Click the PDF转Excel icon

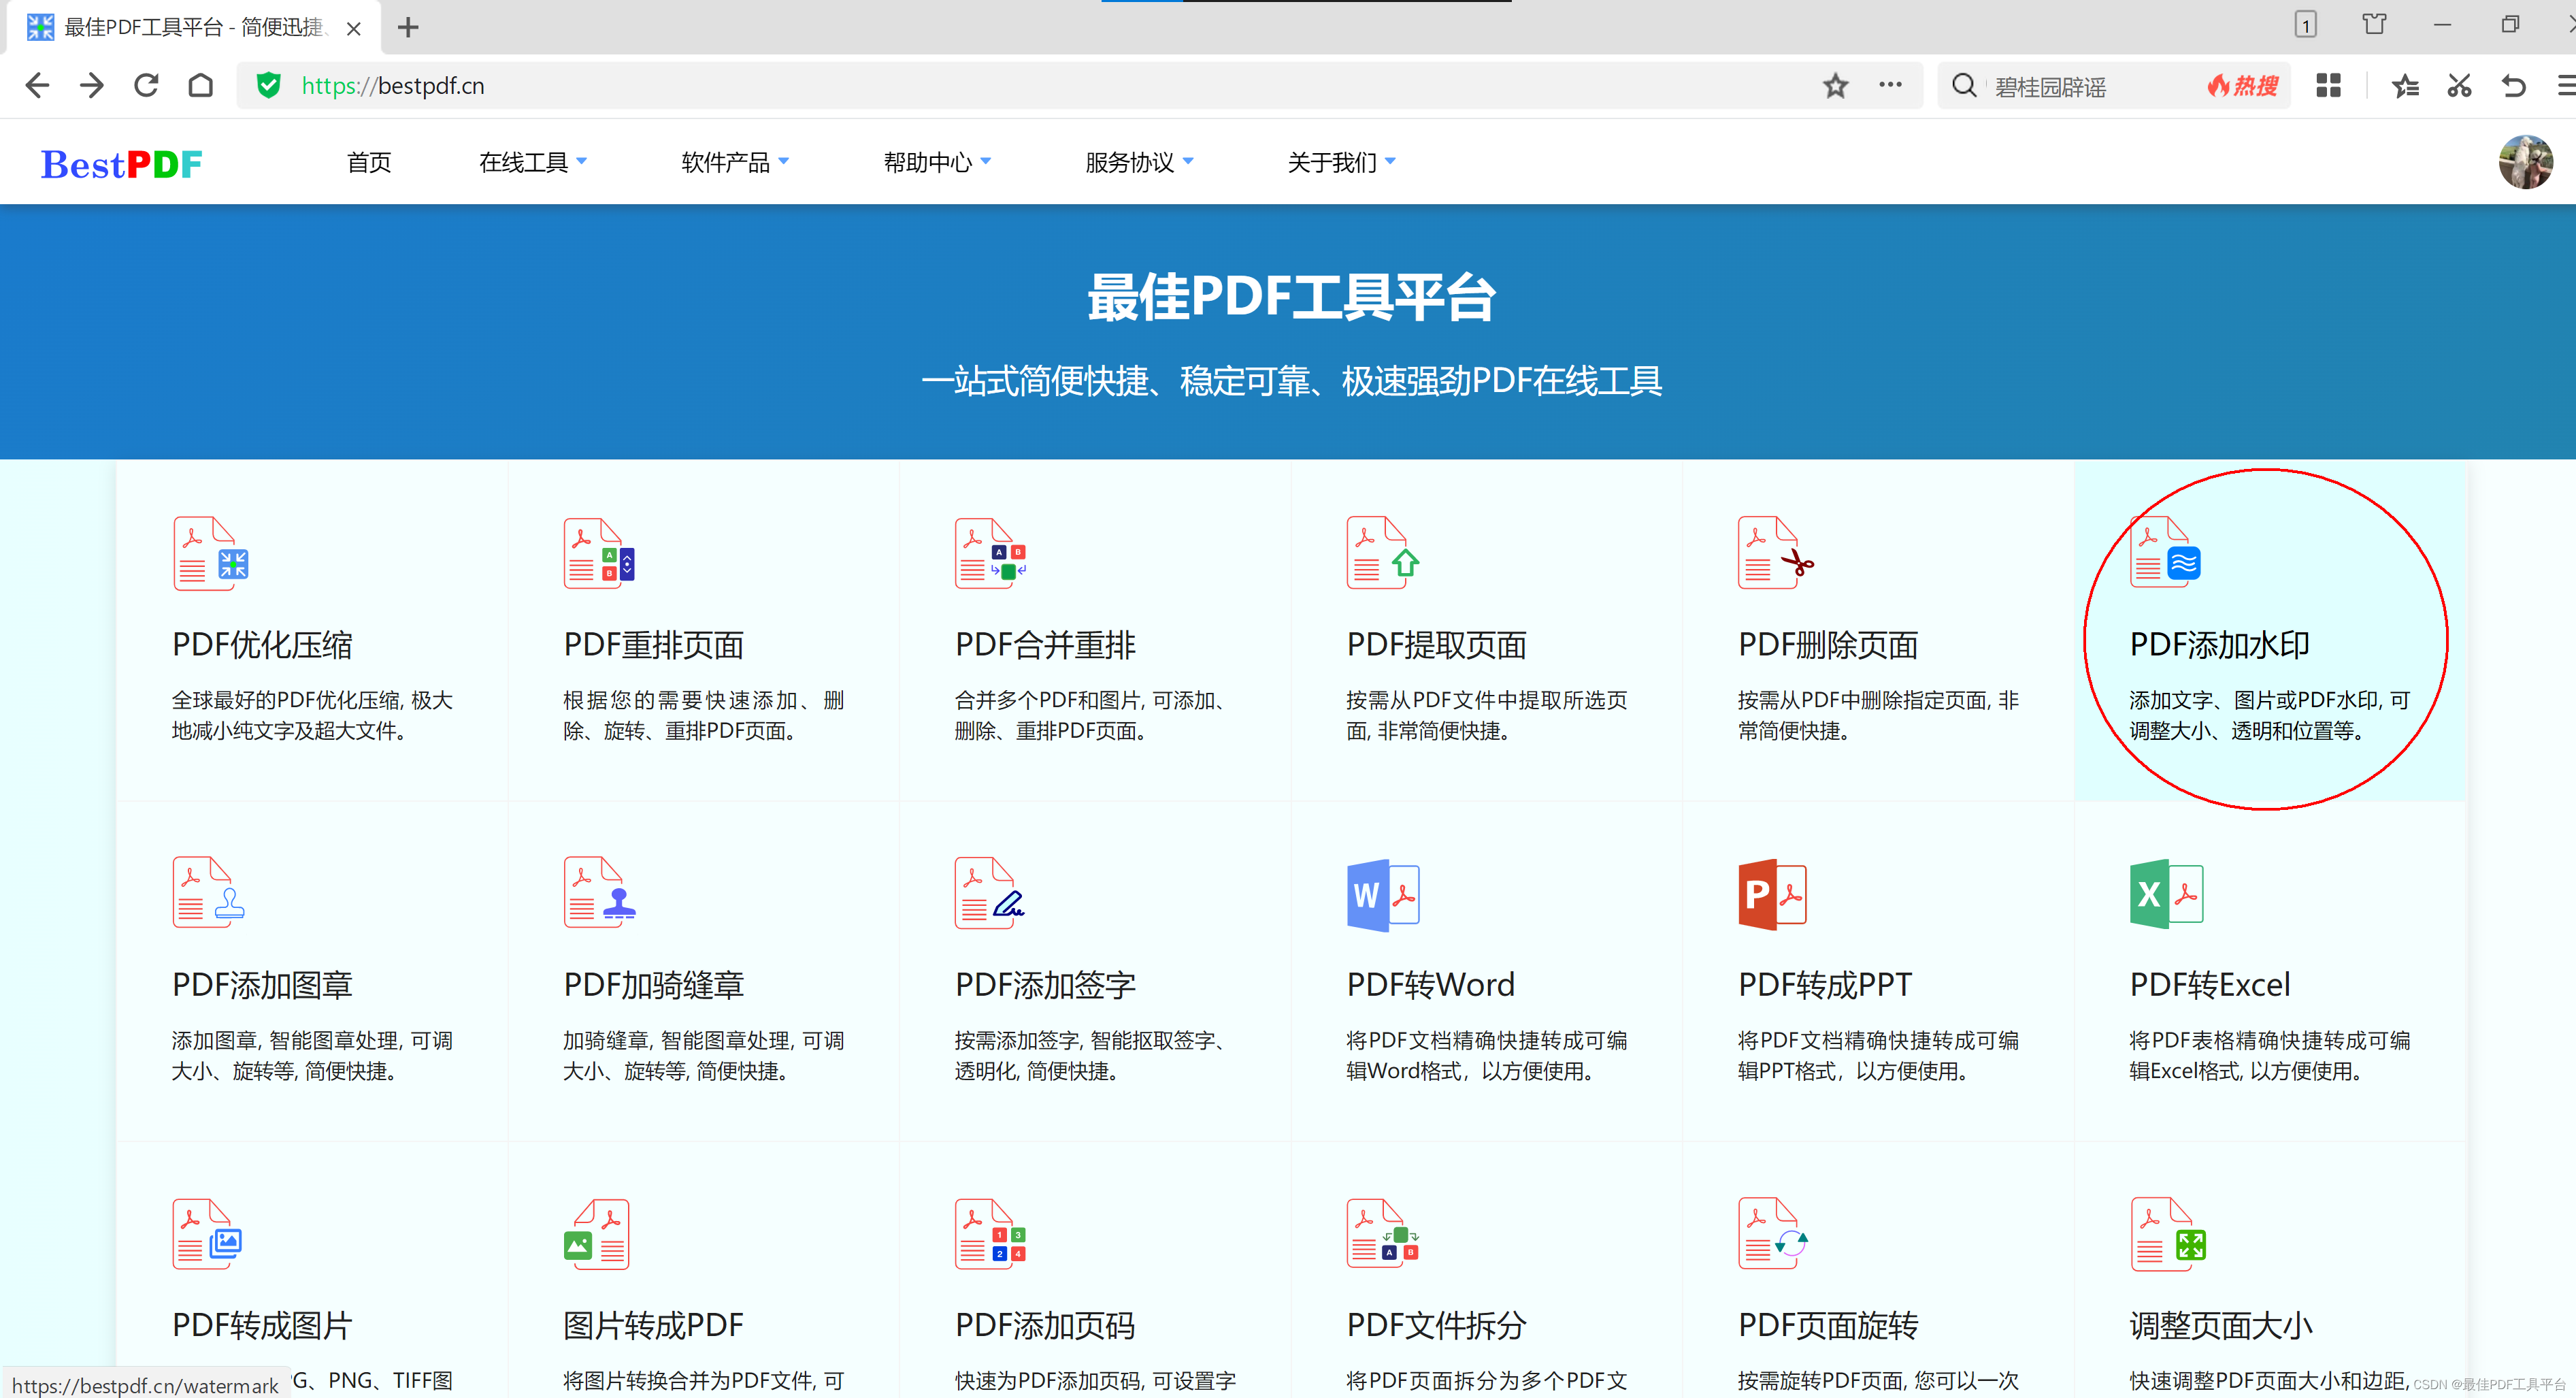tap(2166, 895)
